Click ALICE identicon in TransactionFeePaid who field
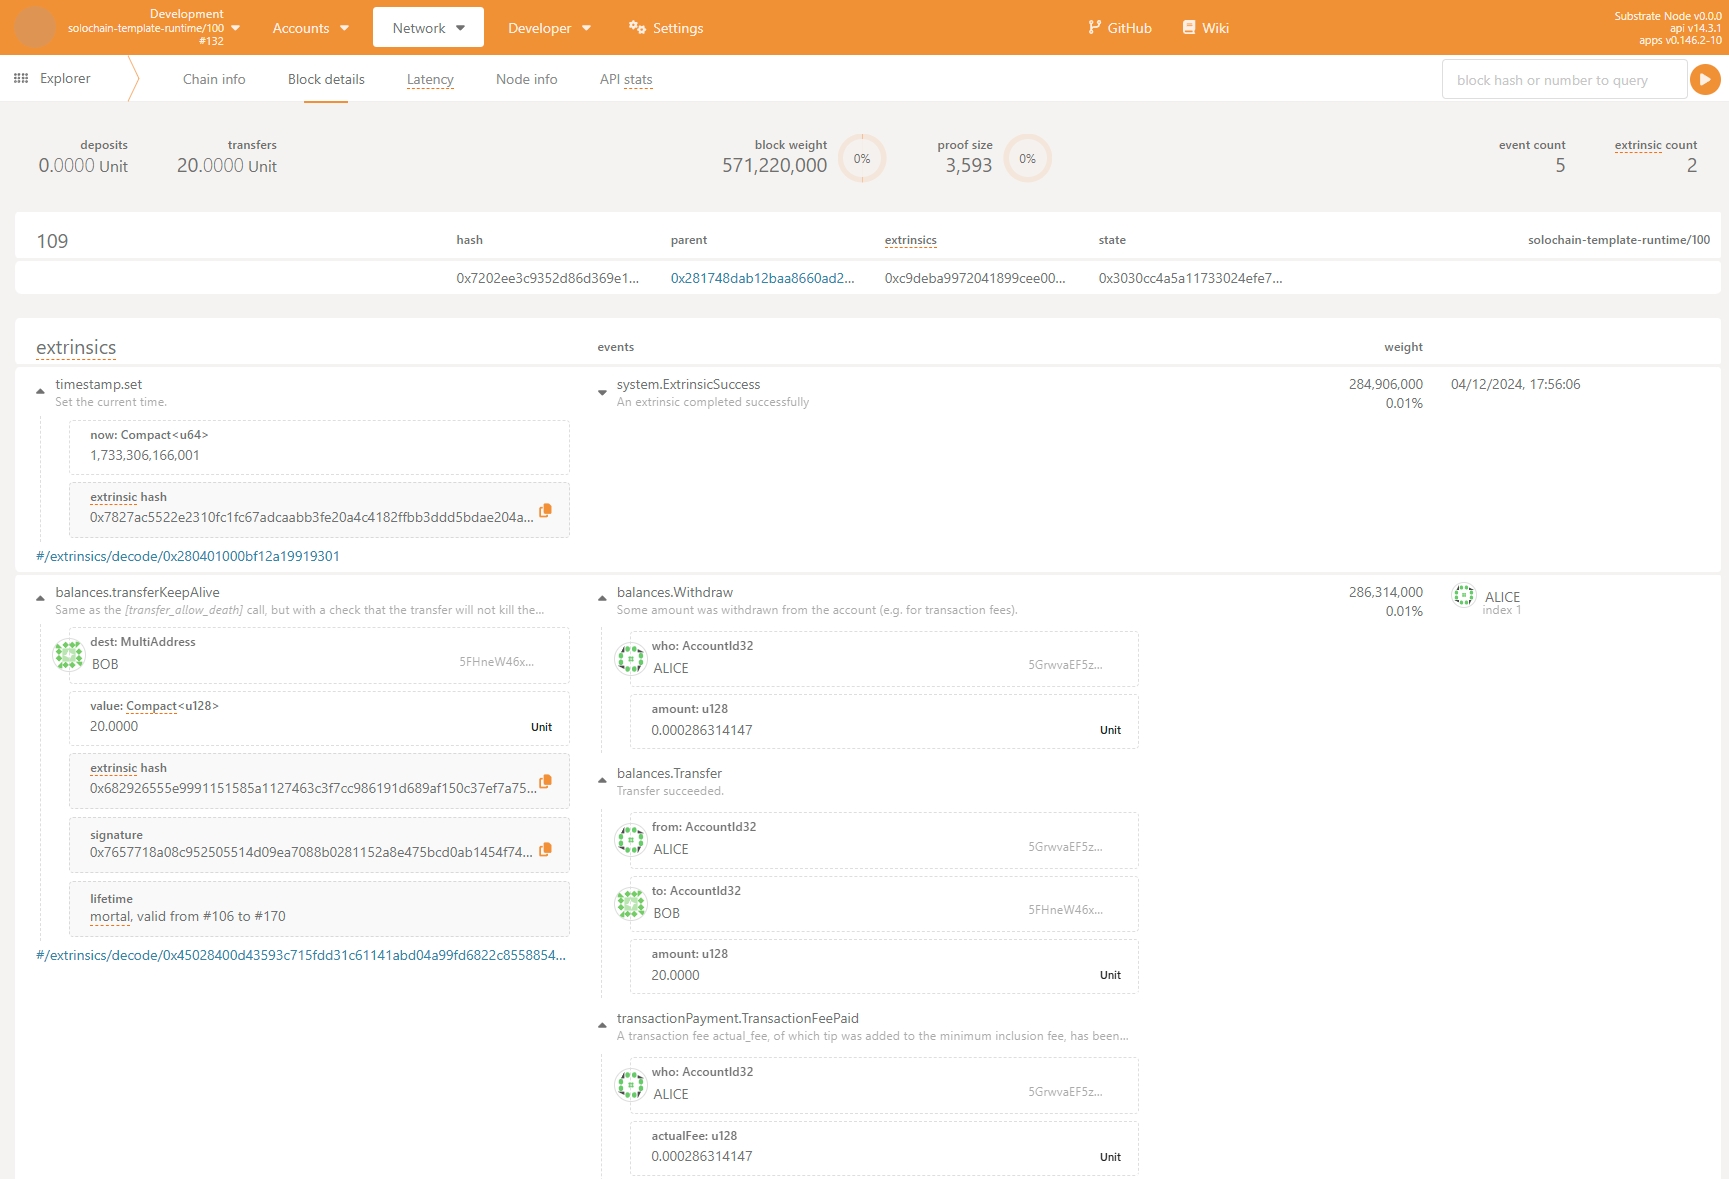This screenshot has height=1179, width=1729. (x=631, y=1085)
